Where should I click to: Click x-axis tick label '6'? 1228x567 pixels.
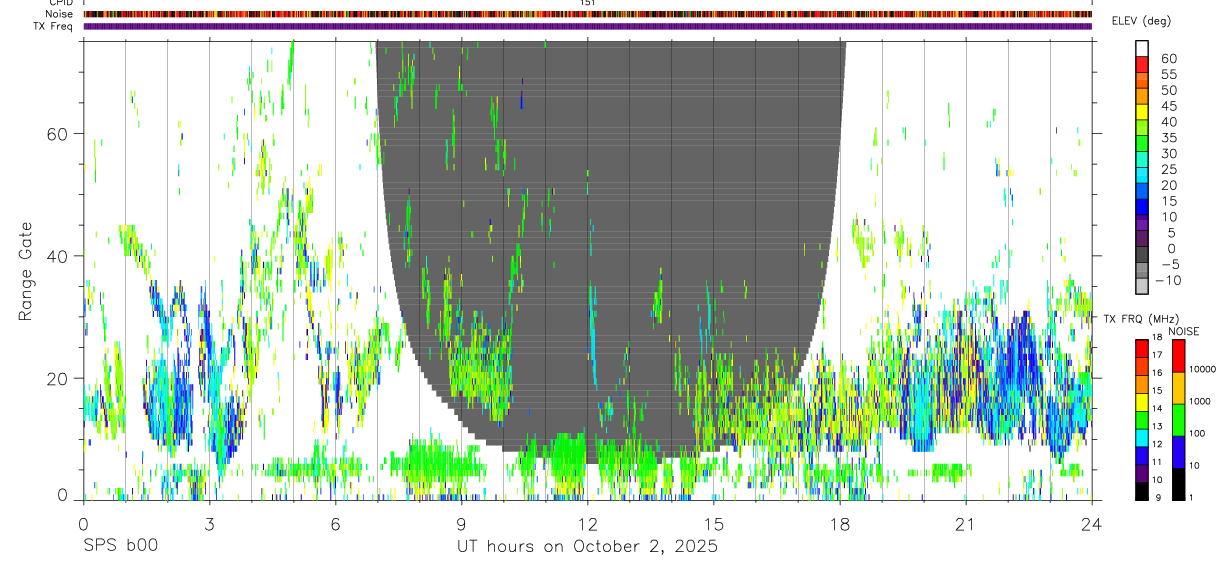point(335,523)
